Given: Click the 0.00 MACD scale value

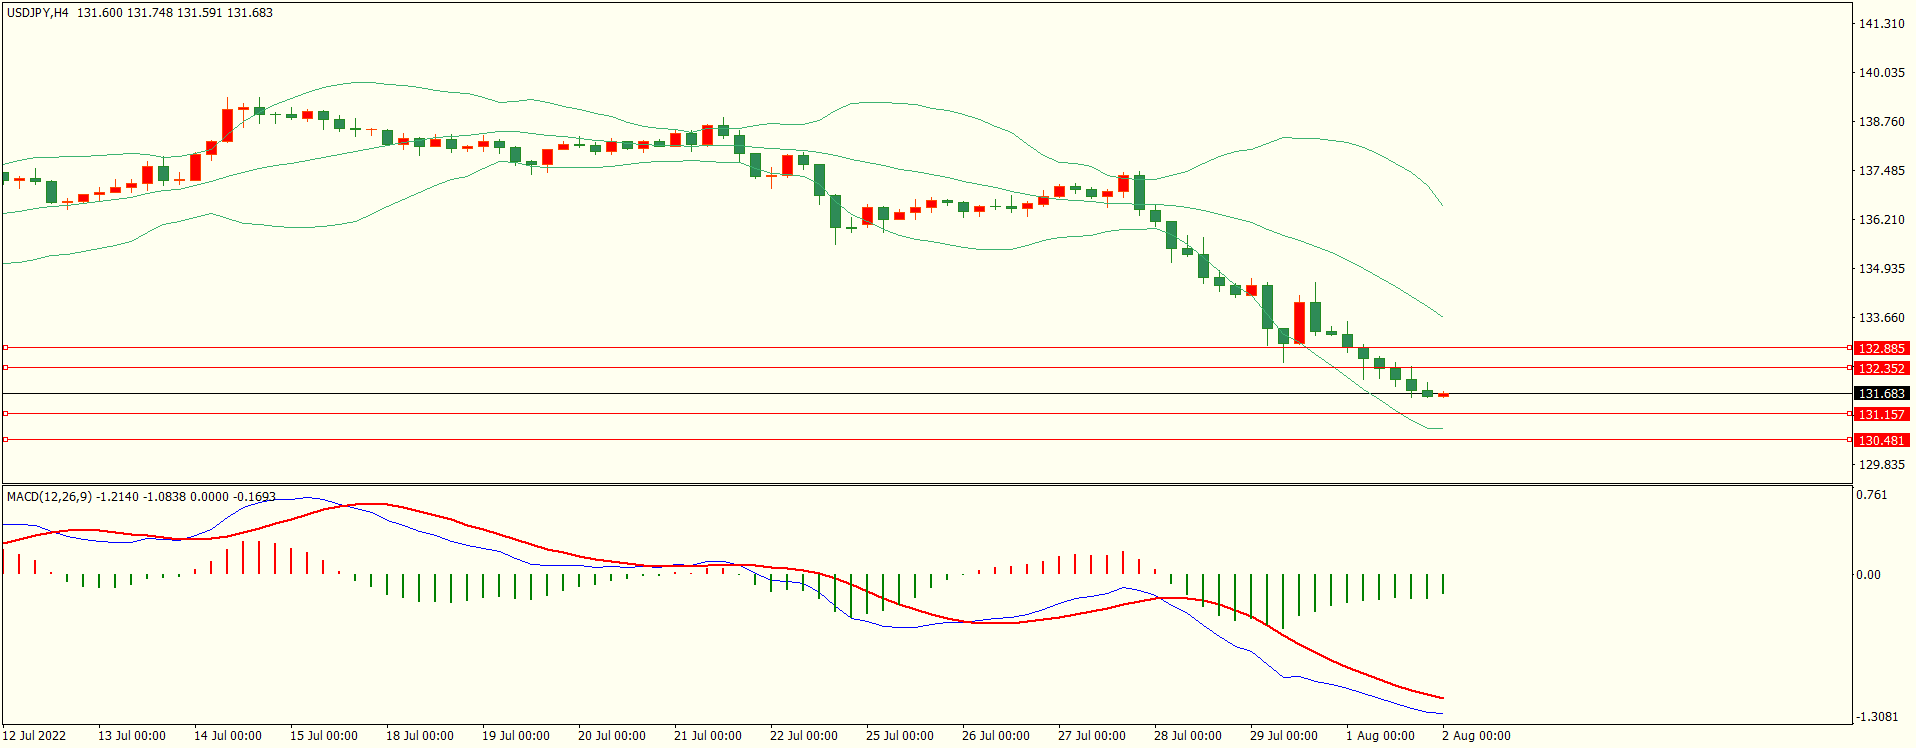Looking at the screenshot, I should [1868, 575].
